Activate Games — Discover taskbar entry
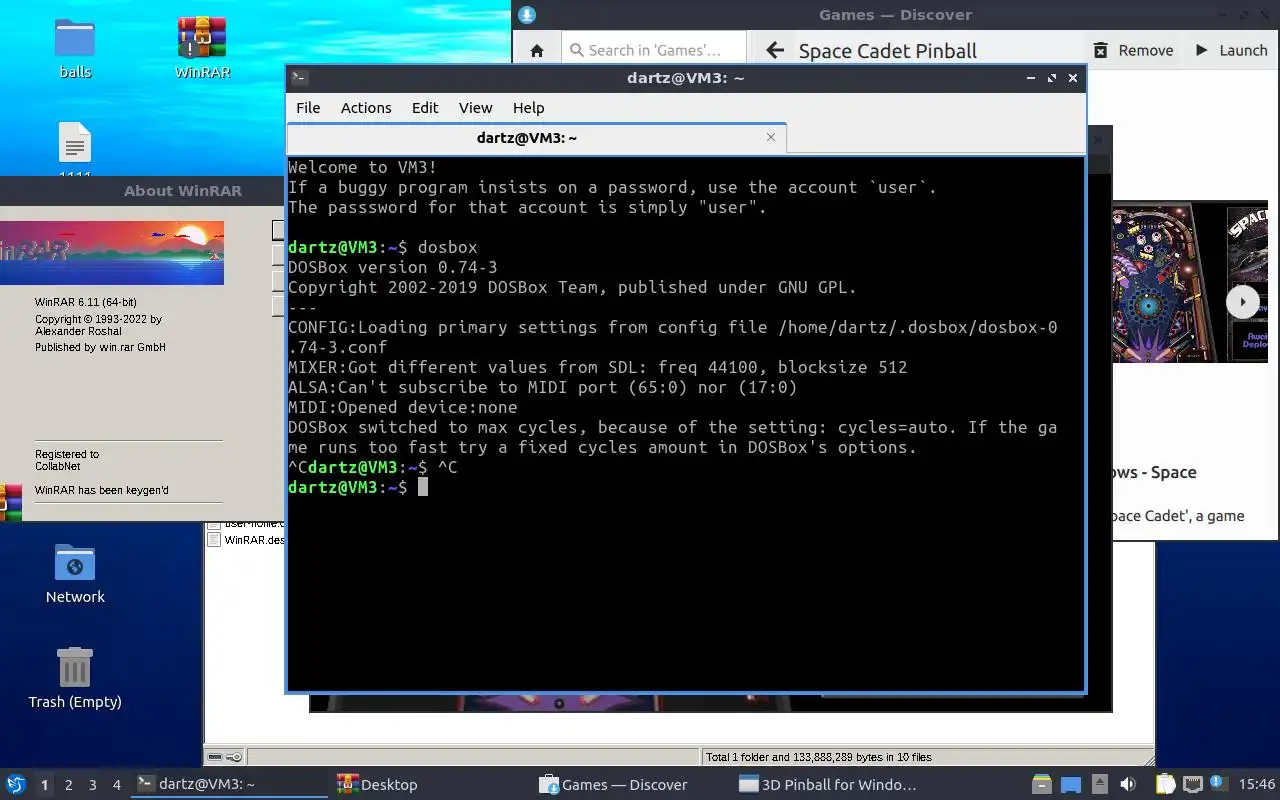 tap(633, 784)
